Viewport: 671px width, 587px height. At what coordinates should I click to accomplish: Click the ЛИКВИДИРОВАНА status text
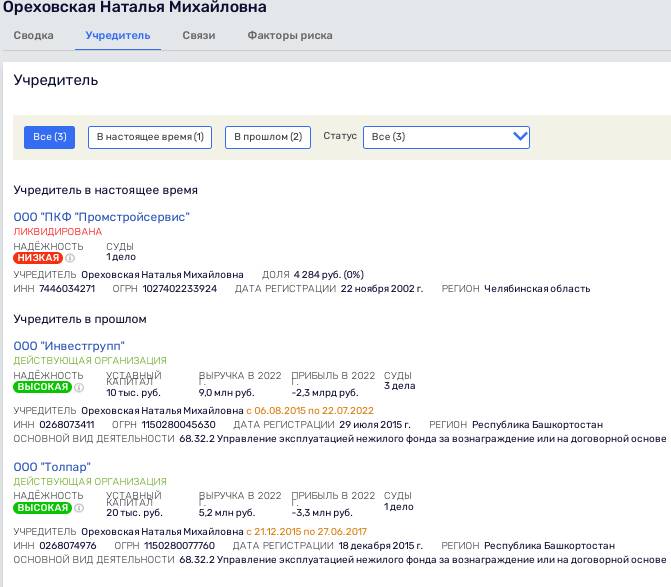58,231
